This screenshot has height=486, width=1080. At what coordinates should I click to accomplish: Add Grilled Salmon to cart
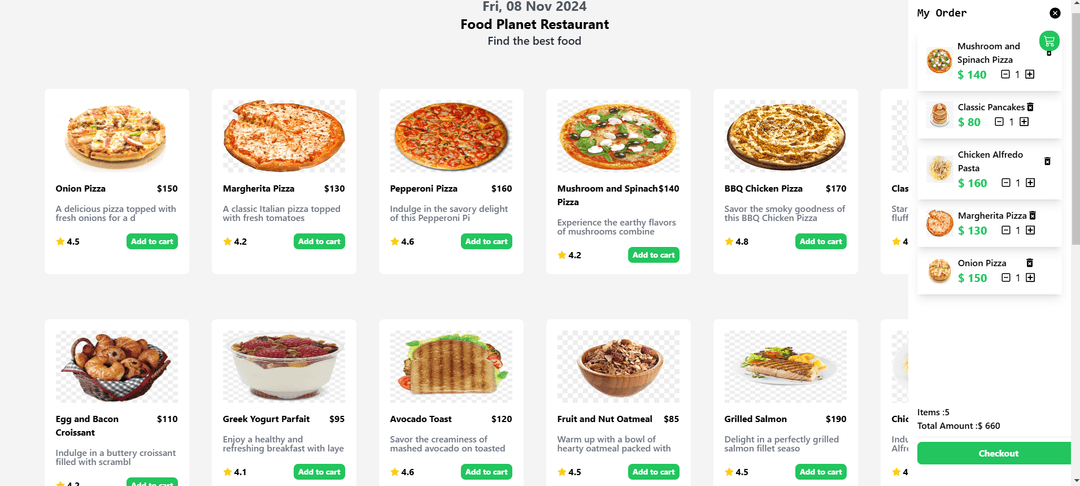[821, 471]
